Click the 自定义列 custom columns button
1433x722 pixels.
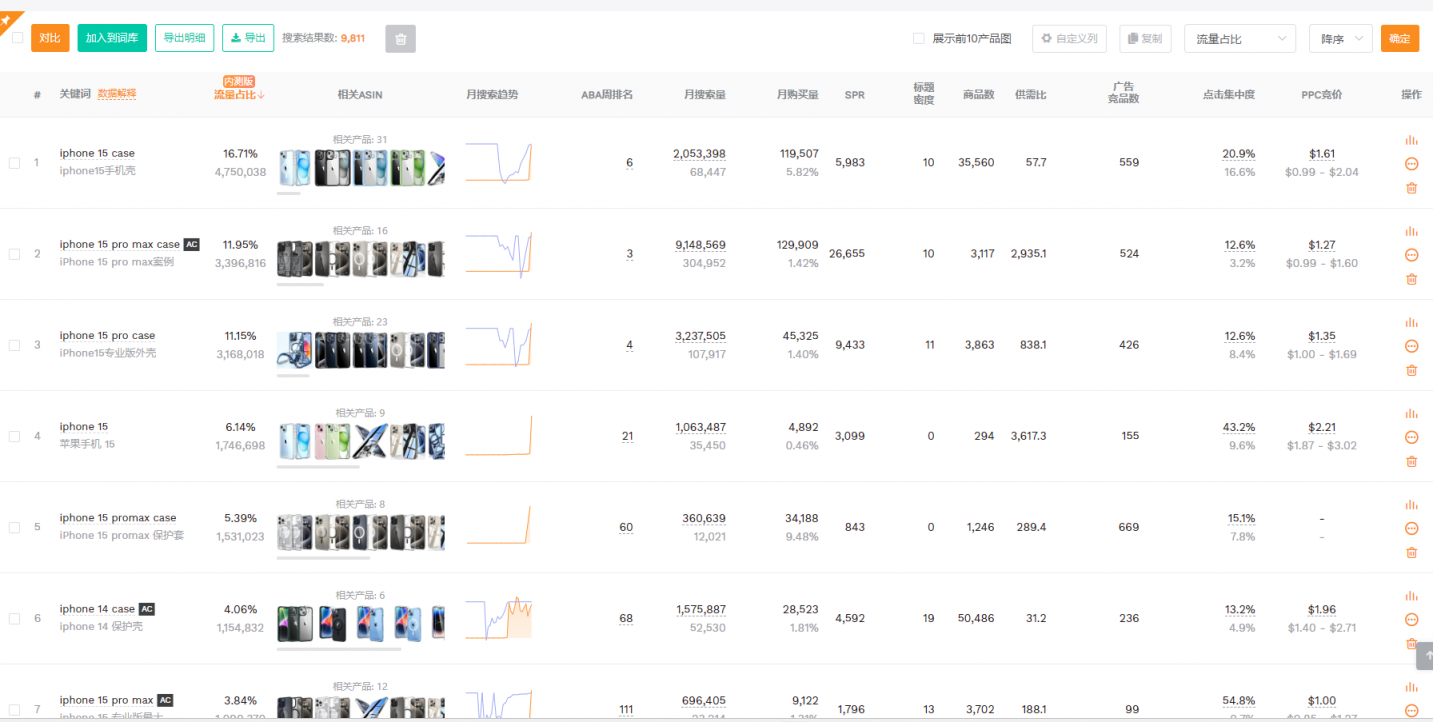(1069, 39)
